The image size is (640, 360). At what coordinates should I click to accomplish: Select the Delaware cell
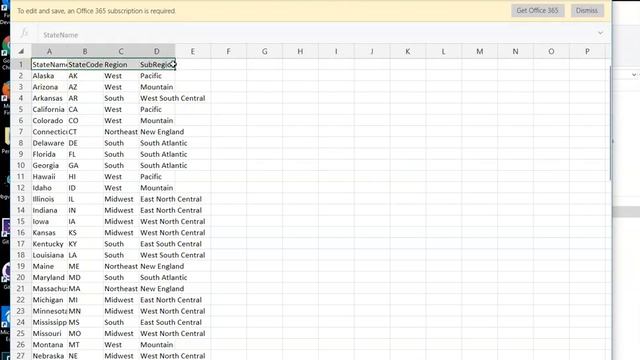(49, 143)
